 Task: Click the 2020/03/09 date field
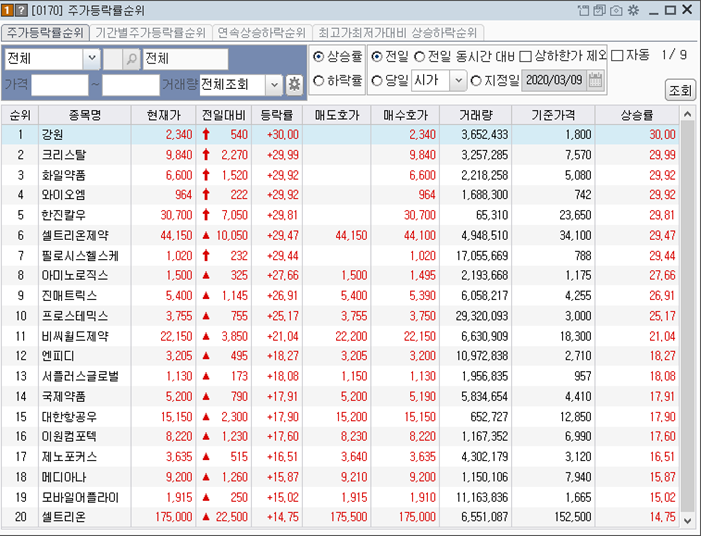(554, 80)
